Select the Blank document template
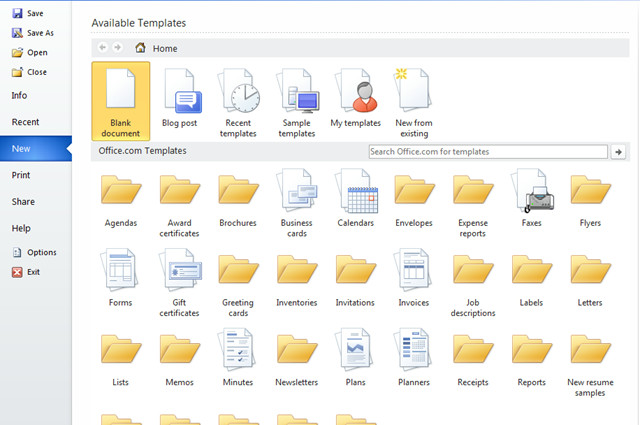 pyautogui.click(x=120, y=100)
